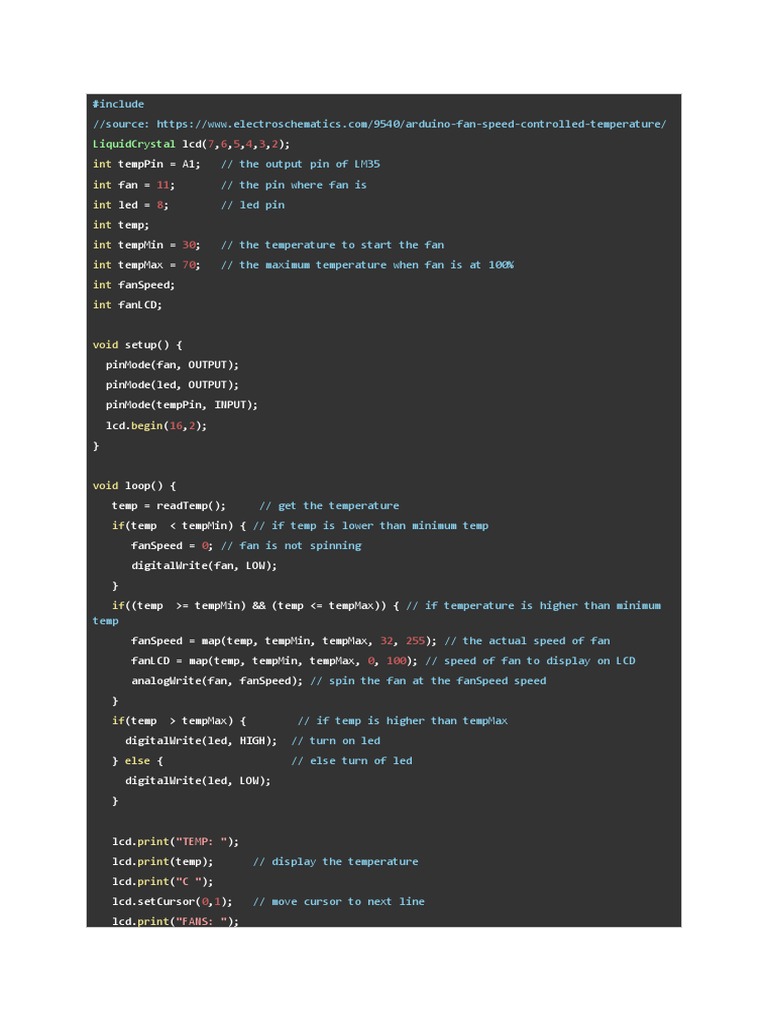Click the electroschematics source URL
The width and height of the screenshot is (768, 1024).
click(x=411, y=124)
